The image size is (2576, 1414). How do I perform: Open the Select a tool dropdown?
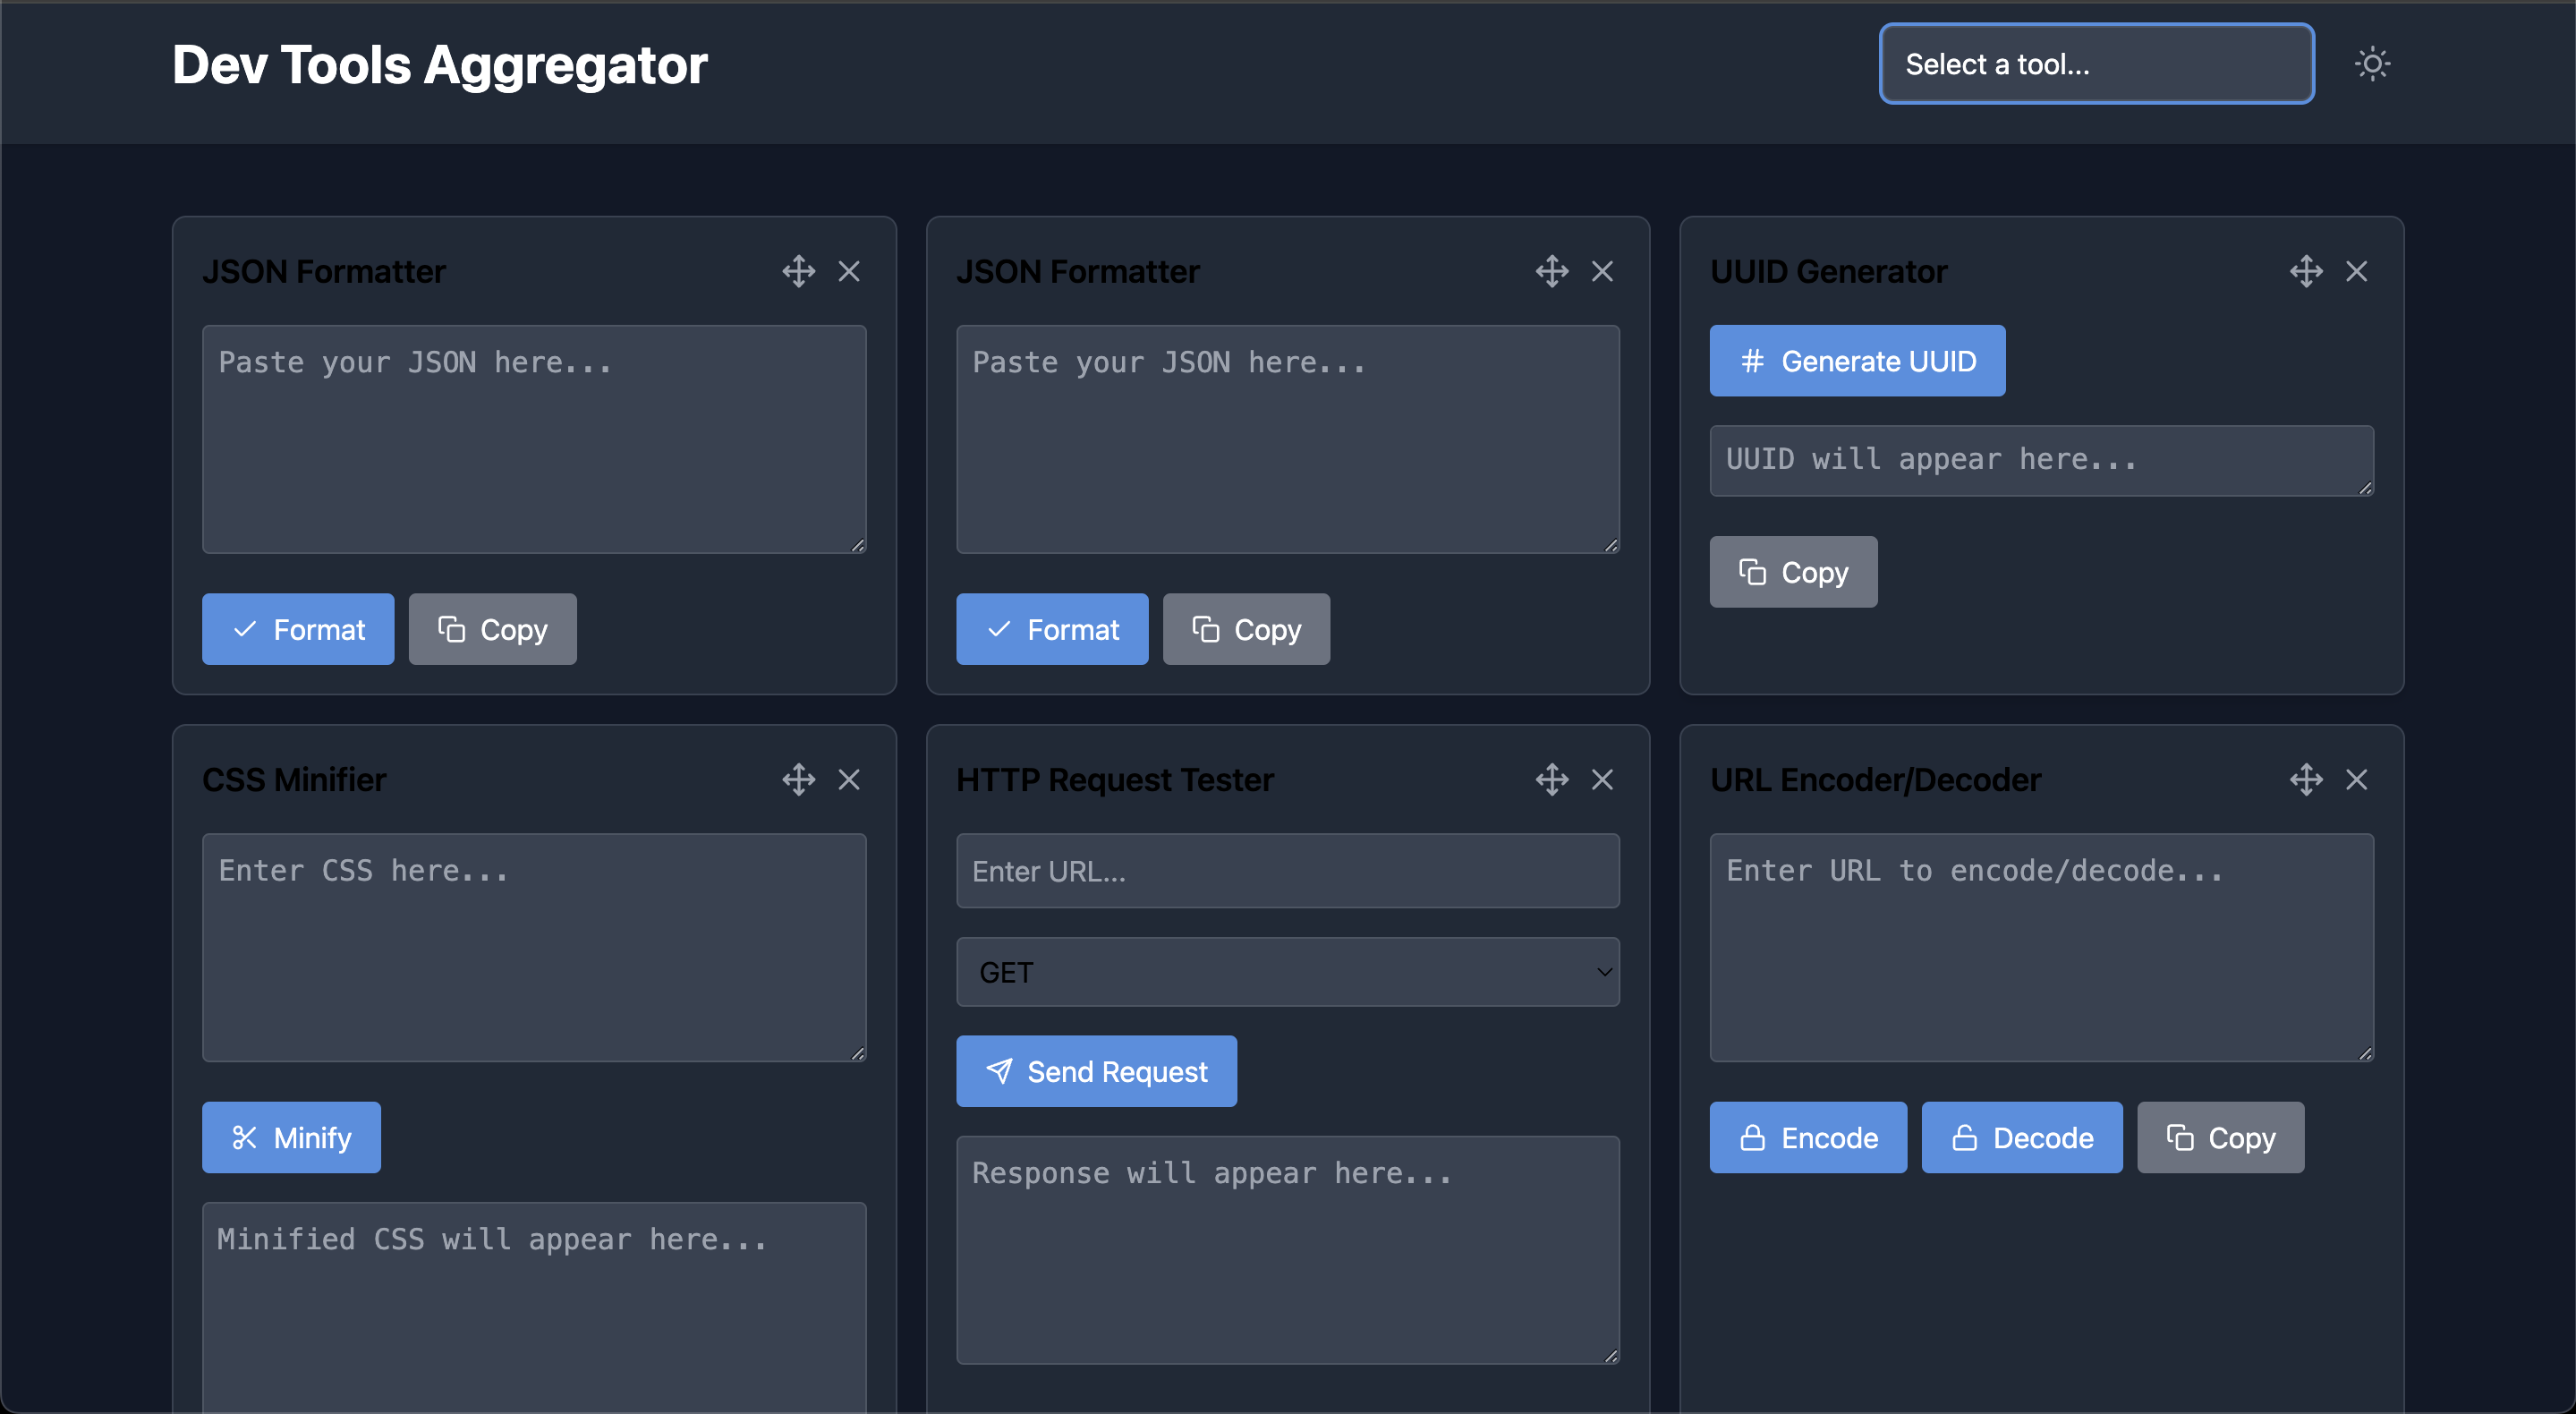coord(2095,63)
